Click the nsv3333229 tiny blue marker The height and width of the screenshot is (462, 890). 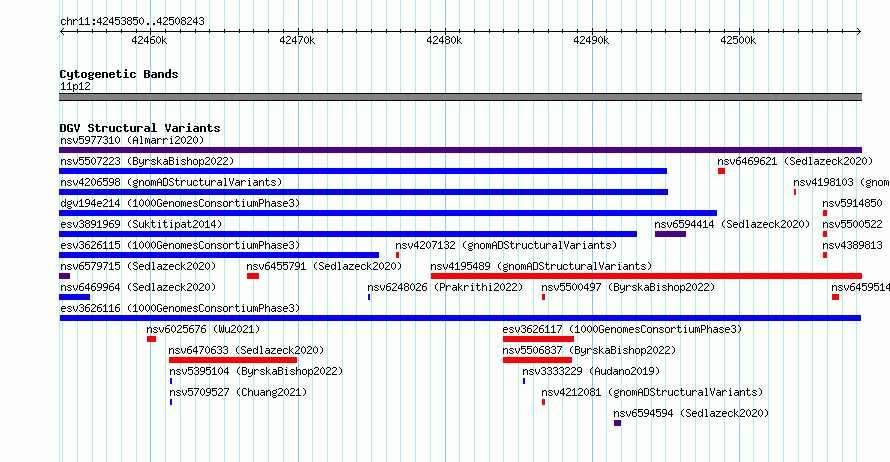[x=524, y=381]
